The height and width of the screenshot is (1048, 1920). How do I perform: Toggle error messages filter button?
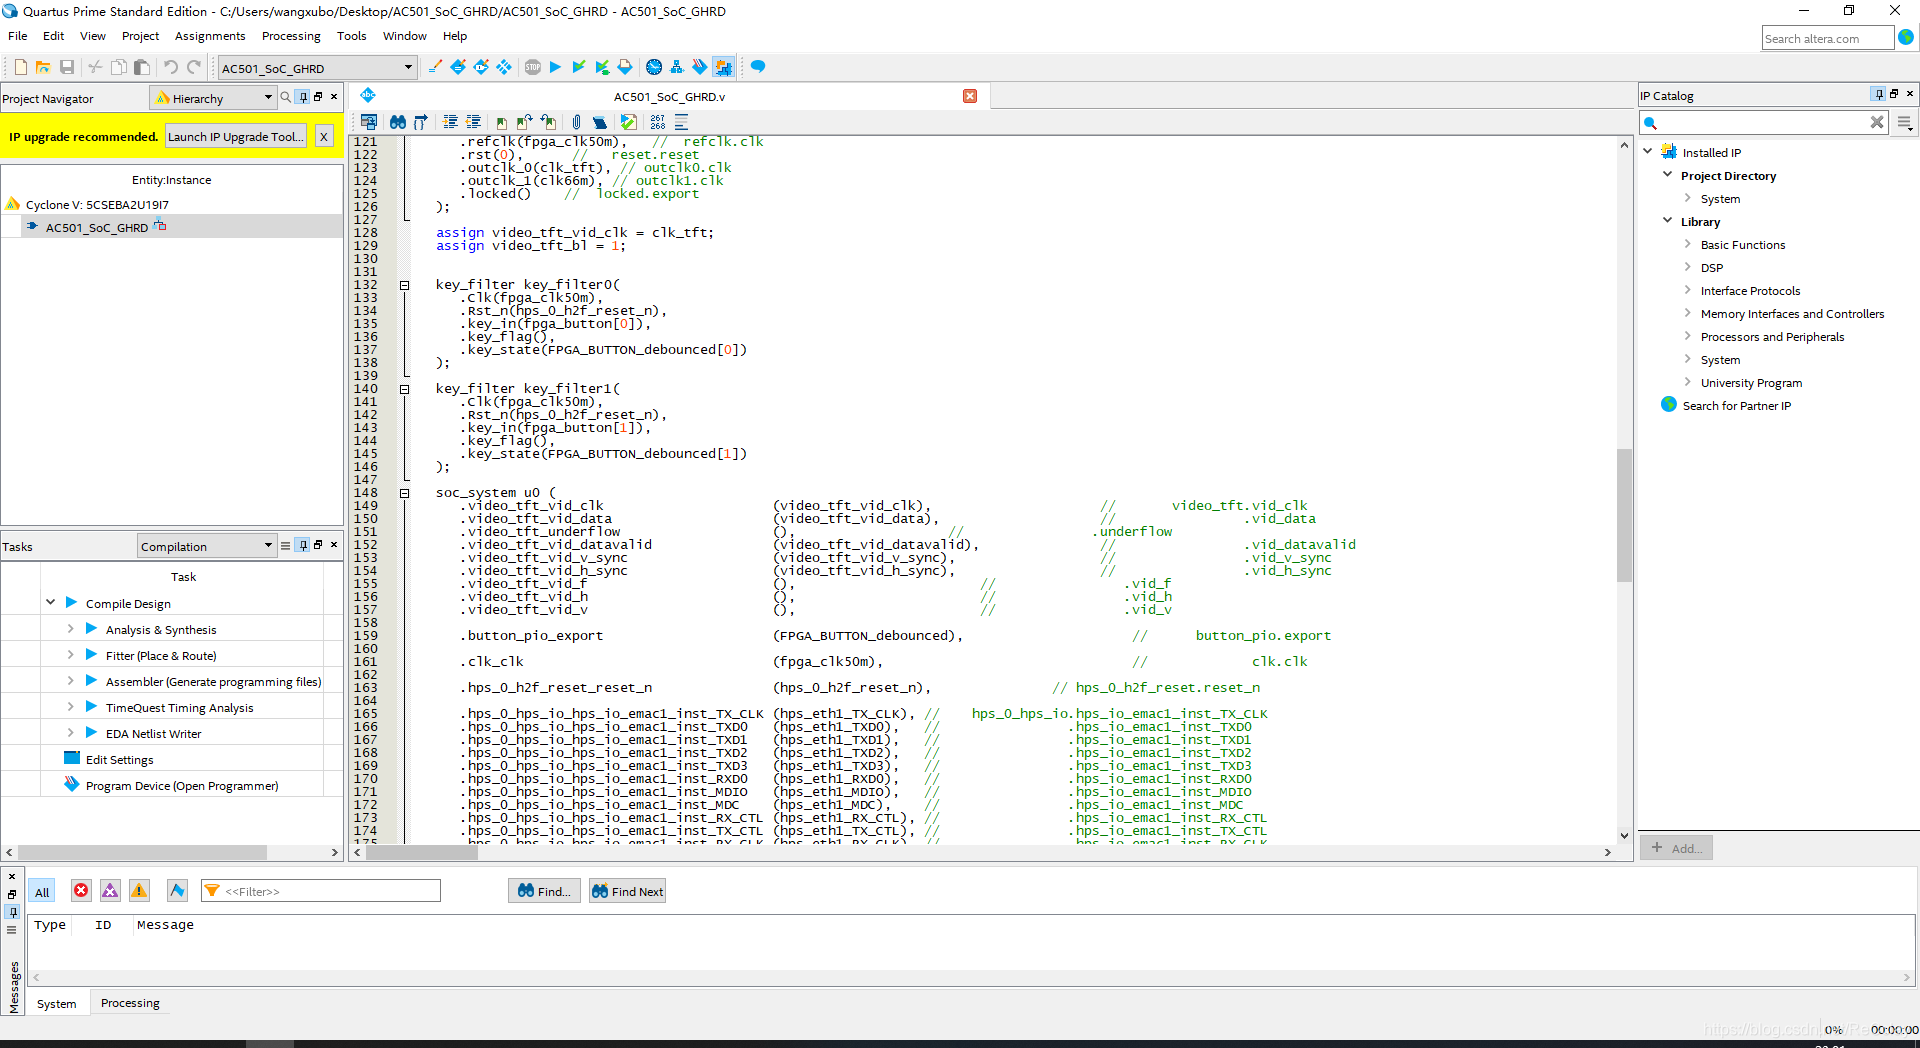(81, 891)
